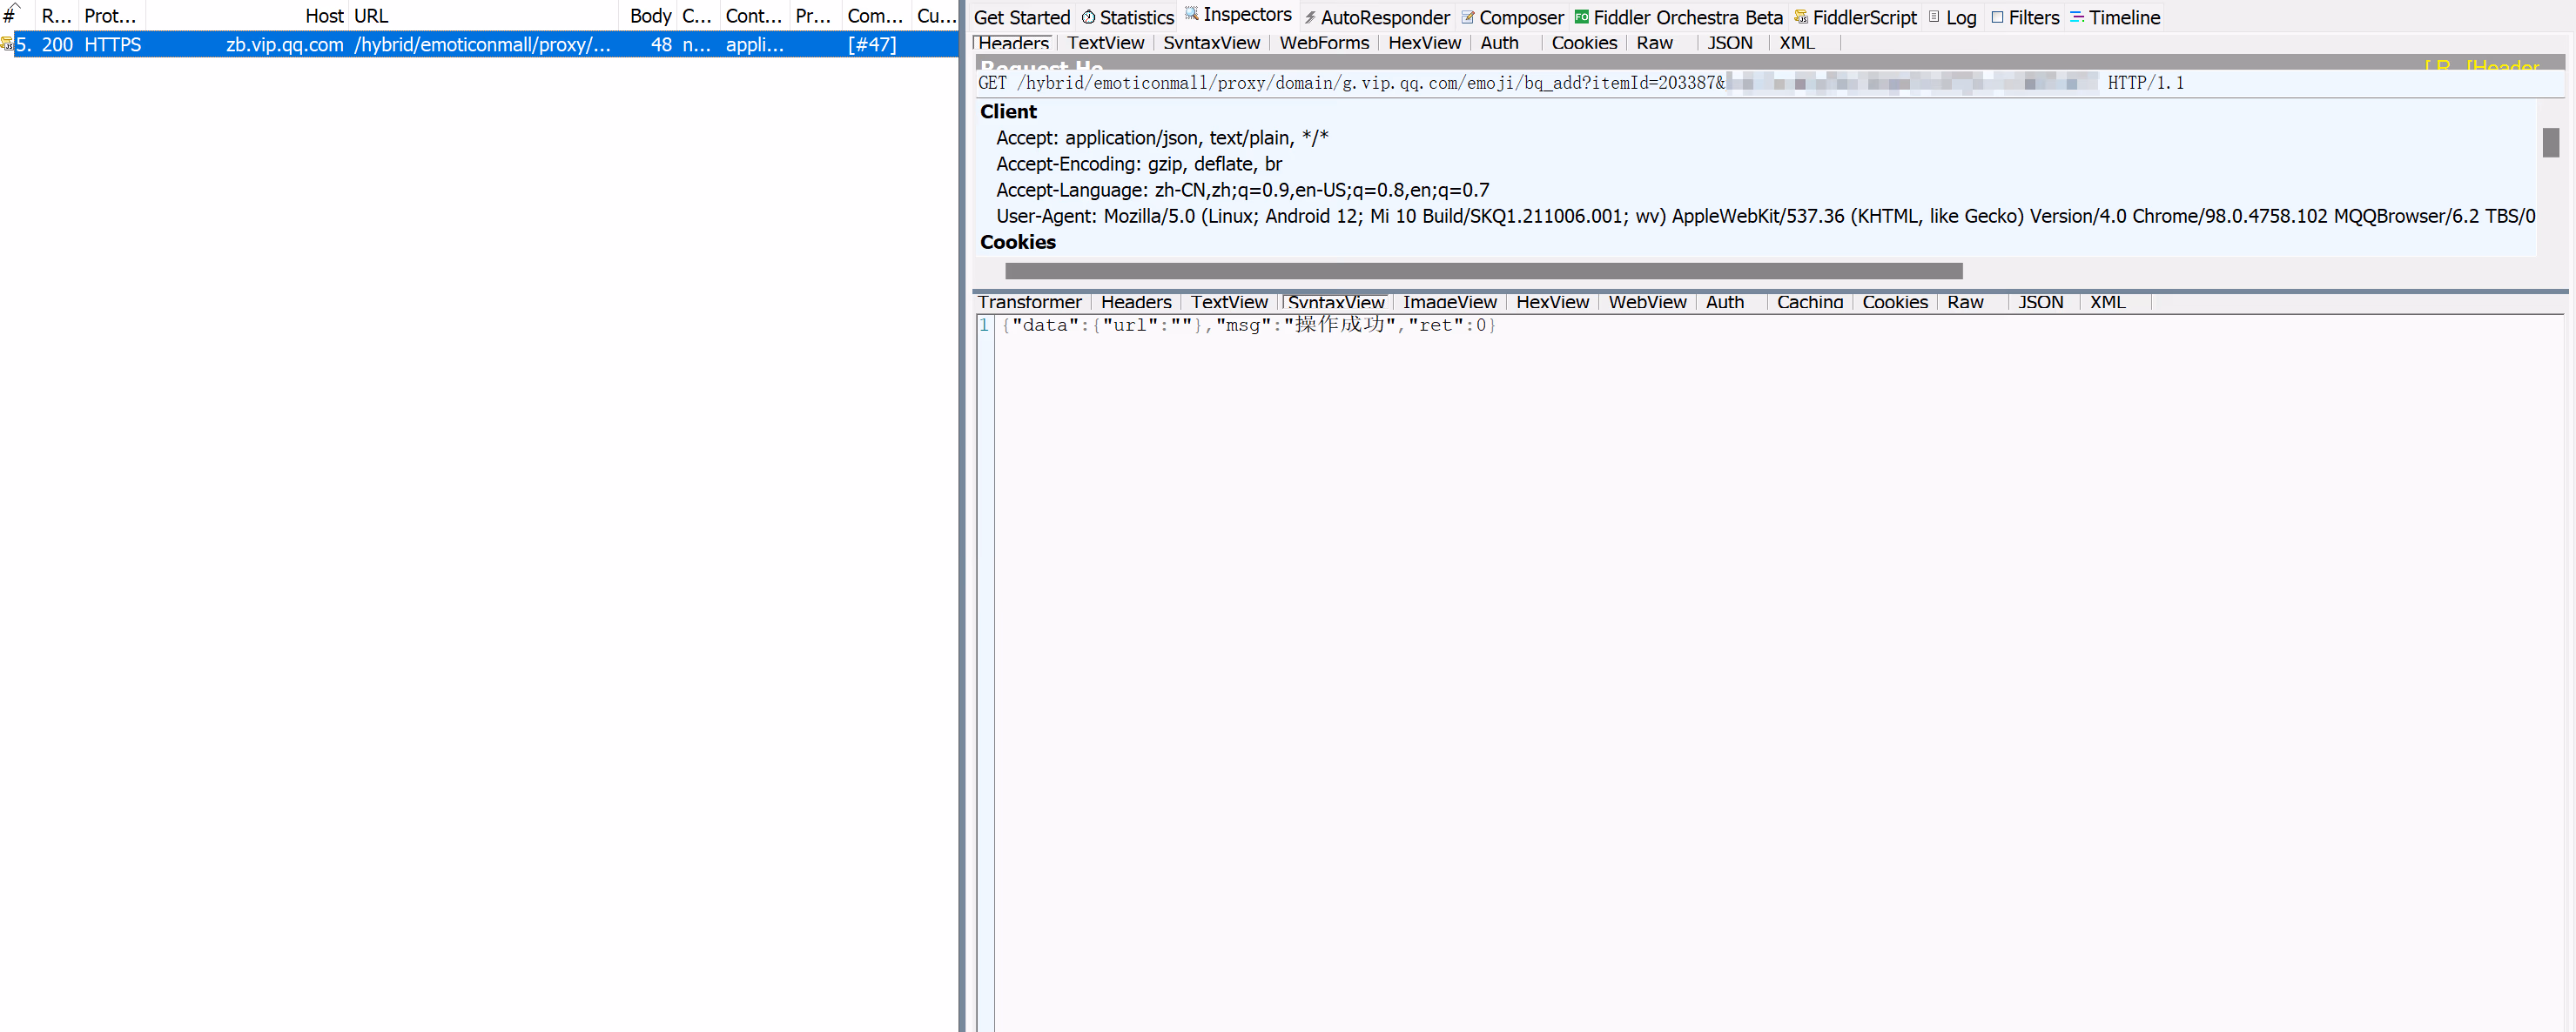Click the Body column header
2576x1032 pixels.
650,16
